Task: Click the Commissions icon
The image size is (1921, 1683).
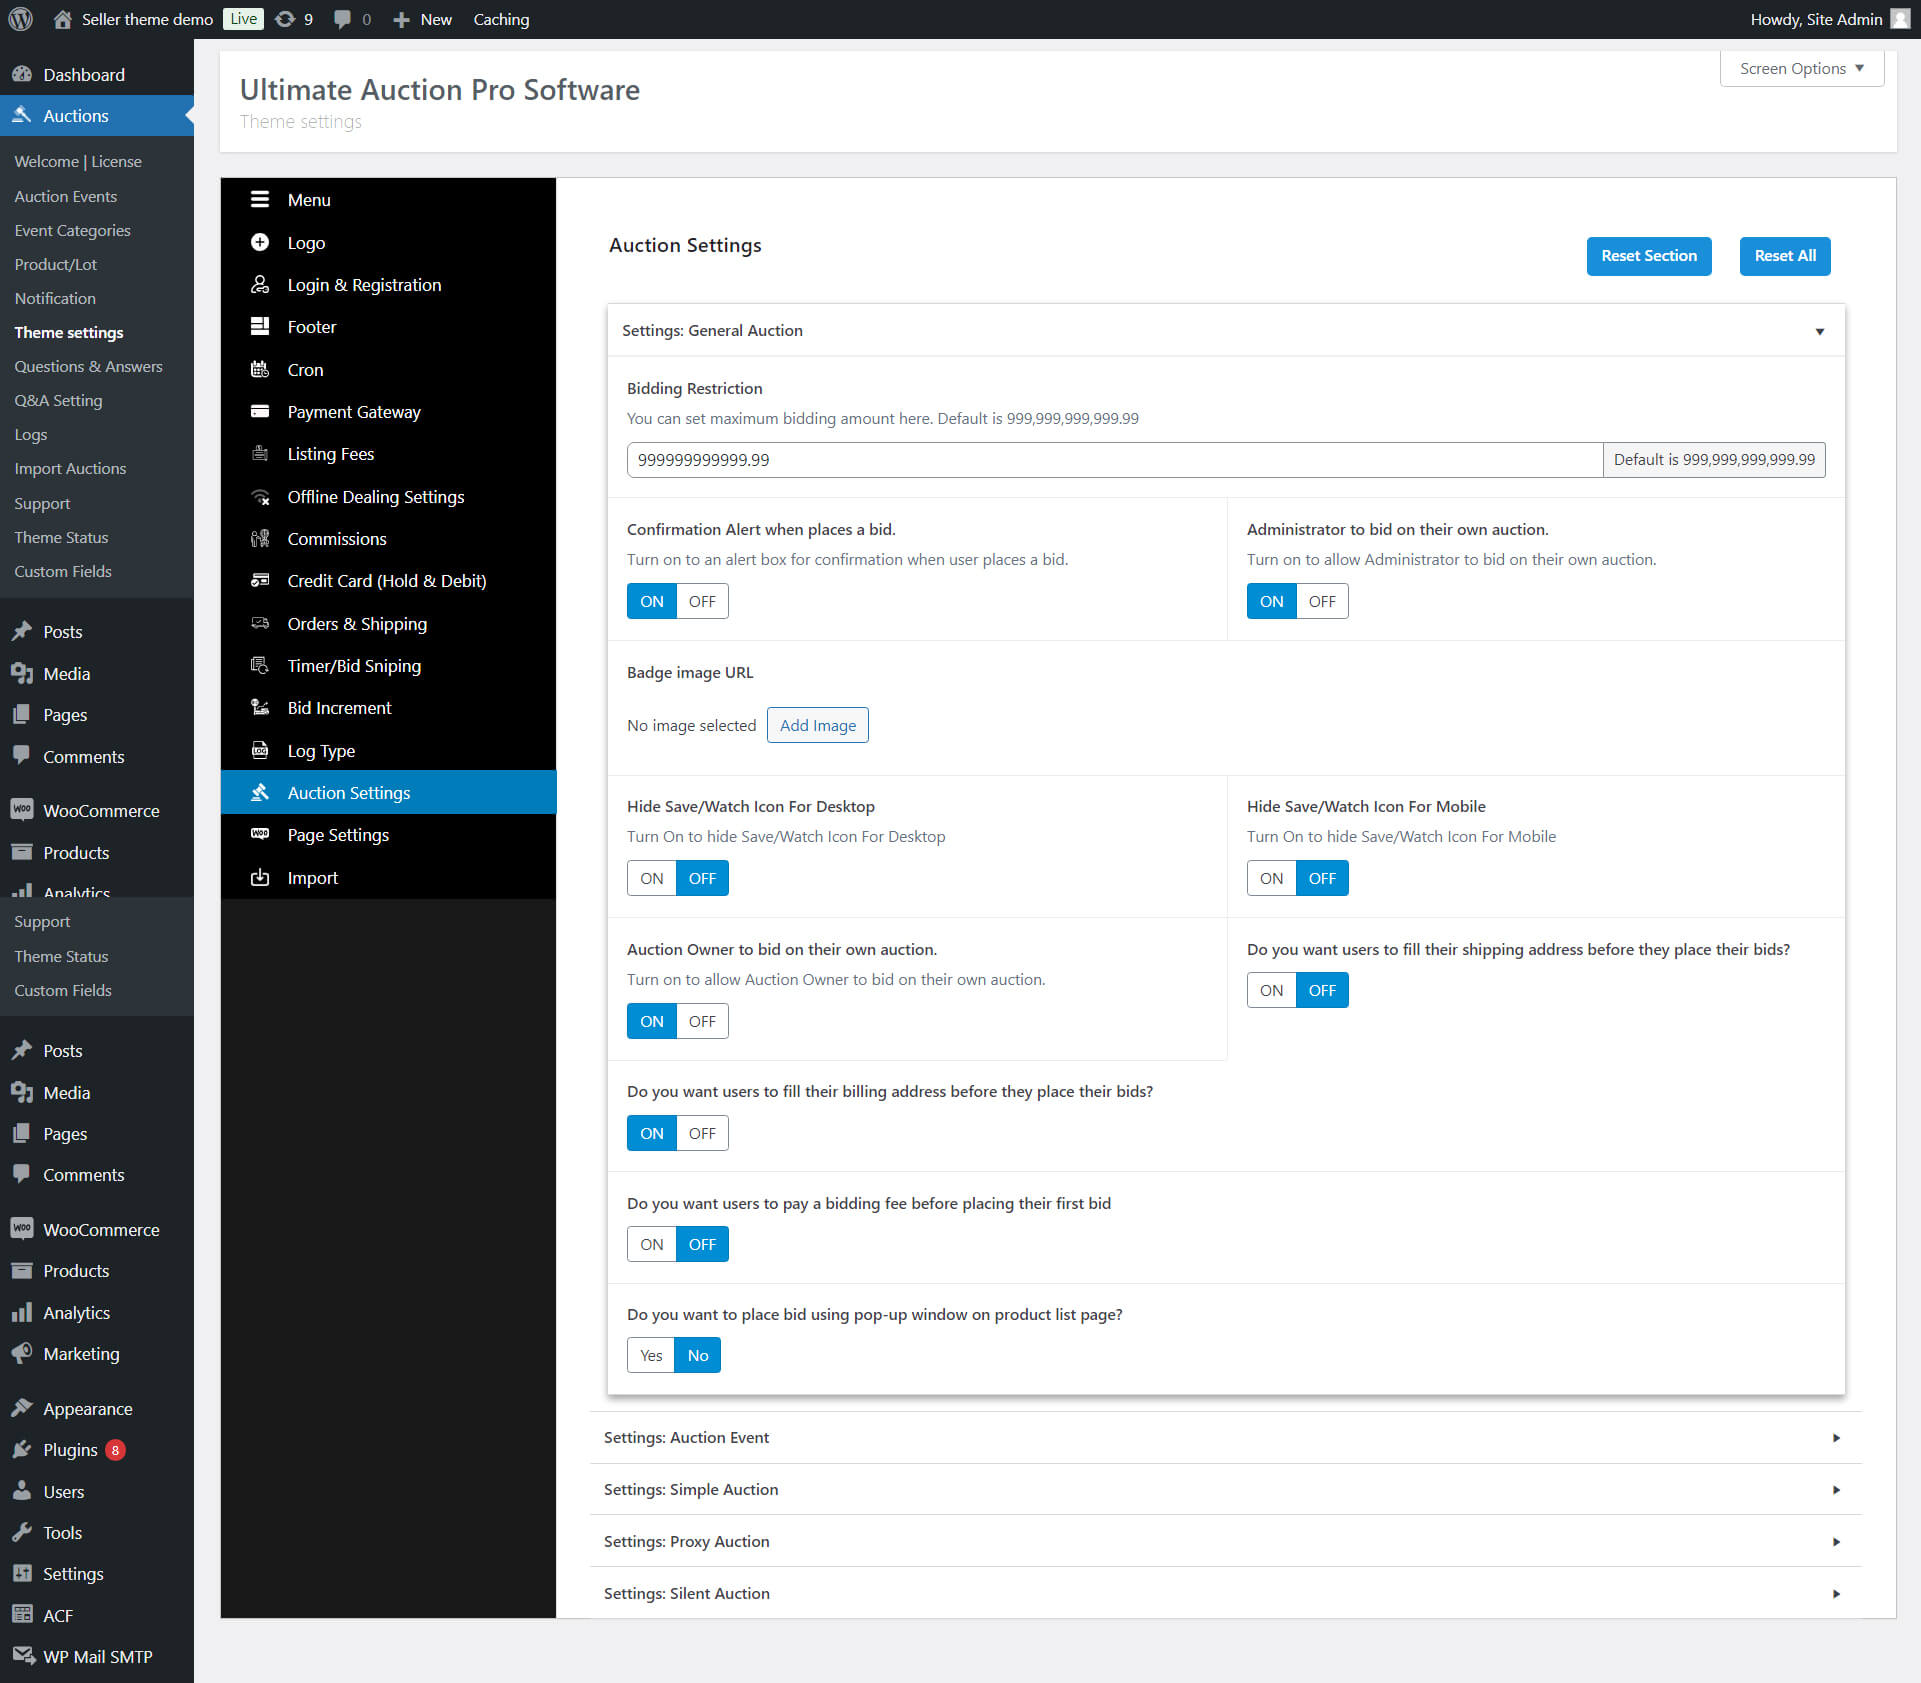Action: coord(260,539)
